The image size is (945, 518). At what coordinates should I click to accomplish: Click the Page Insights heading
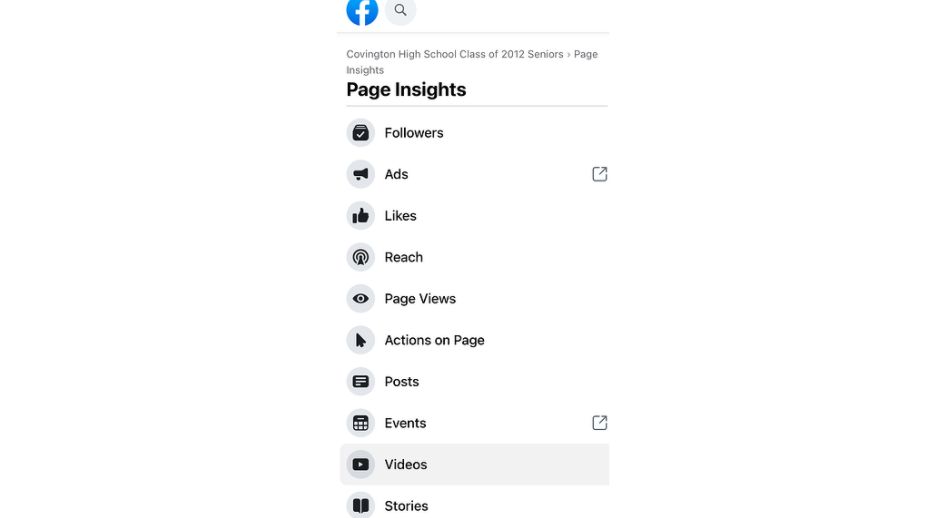[x=406, y=90]
